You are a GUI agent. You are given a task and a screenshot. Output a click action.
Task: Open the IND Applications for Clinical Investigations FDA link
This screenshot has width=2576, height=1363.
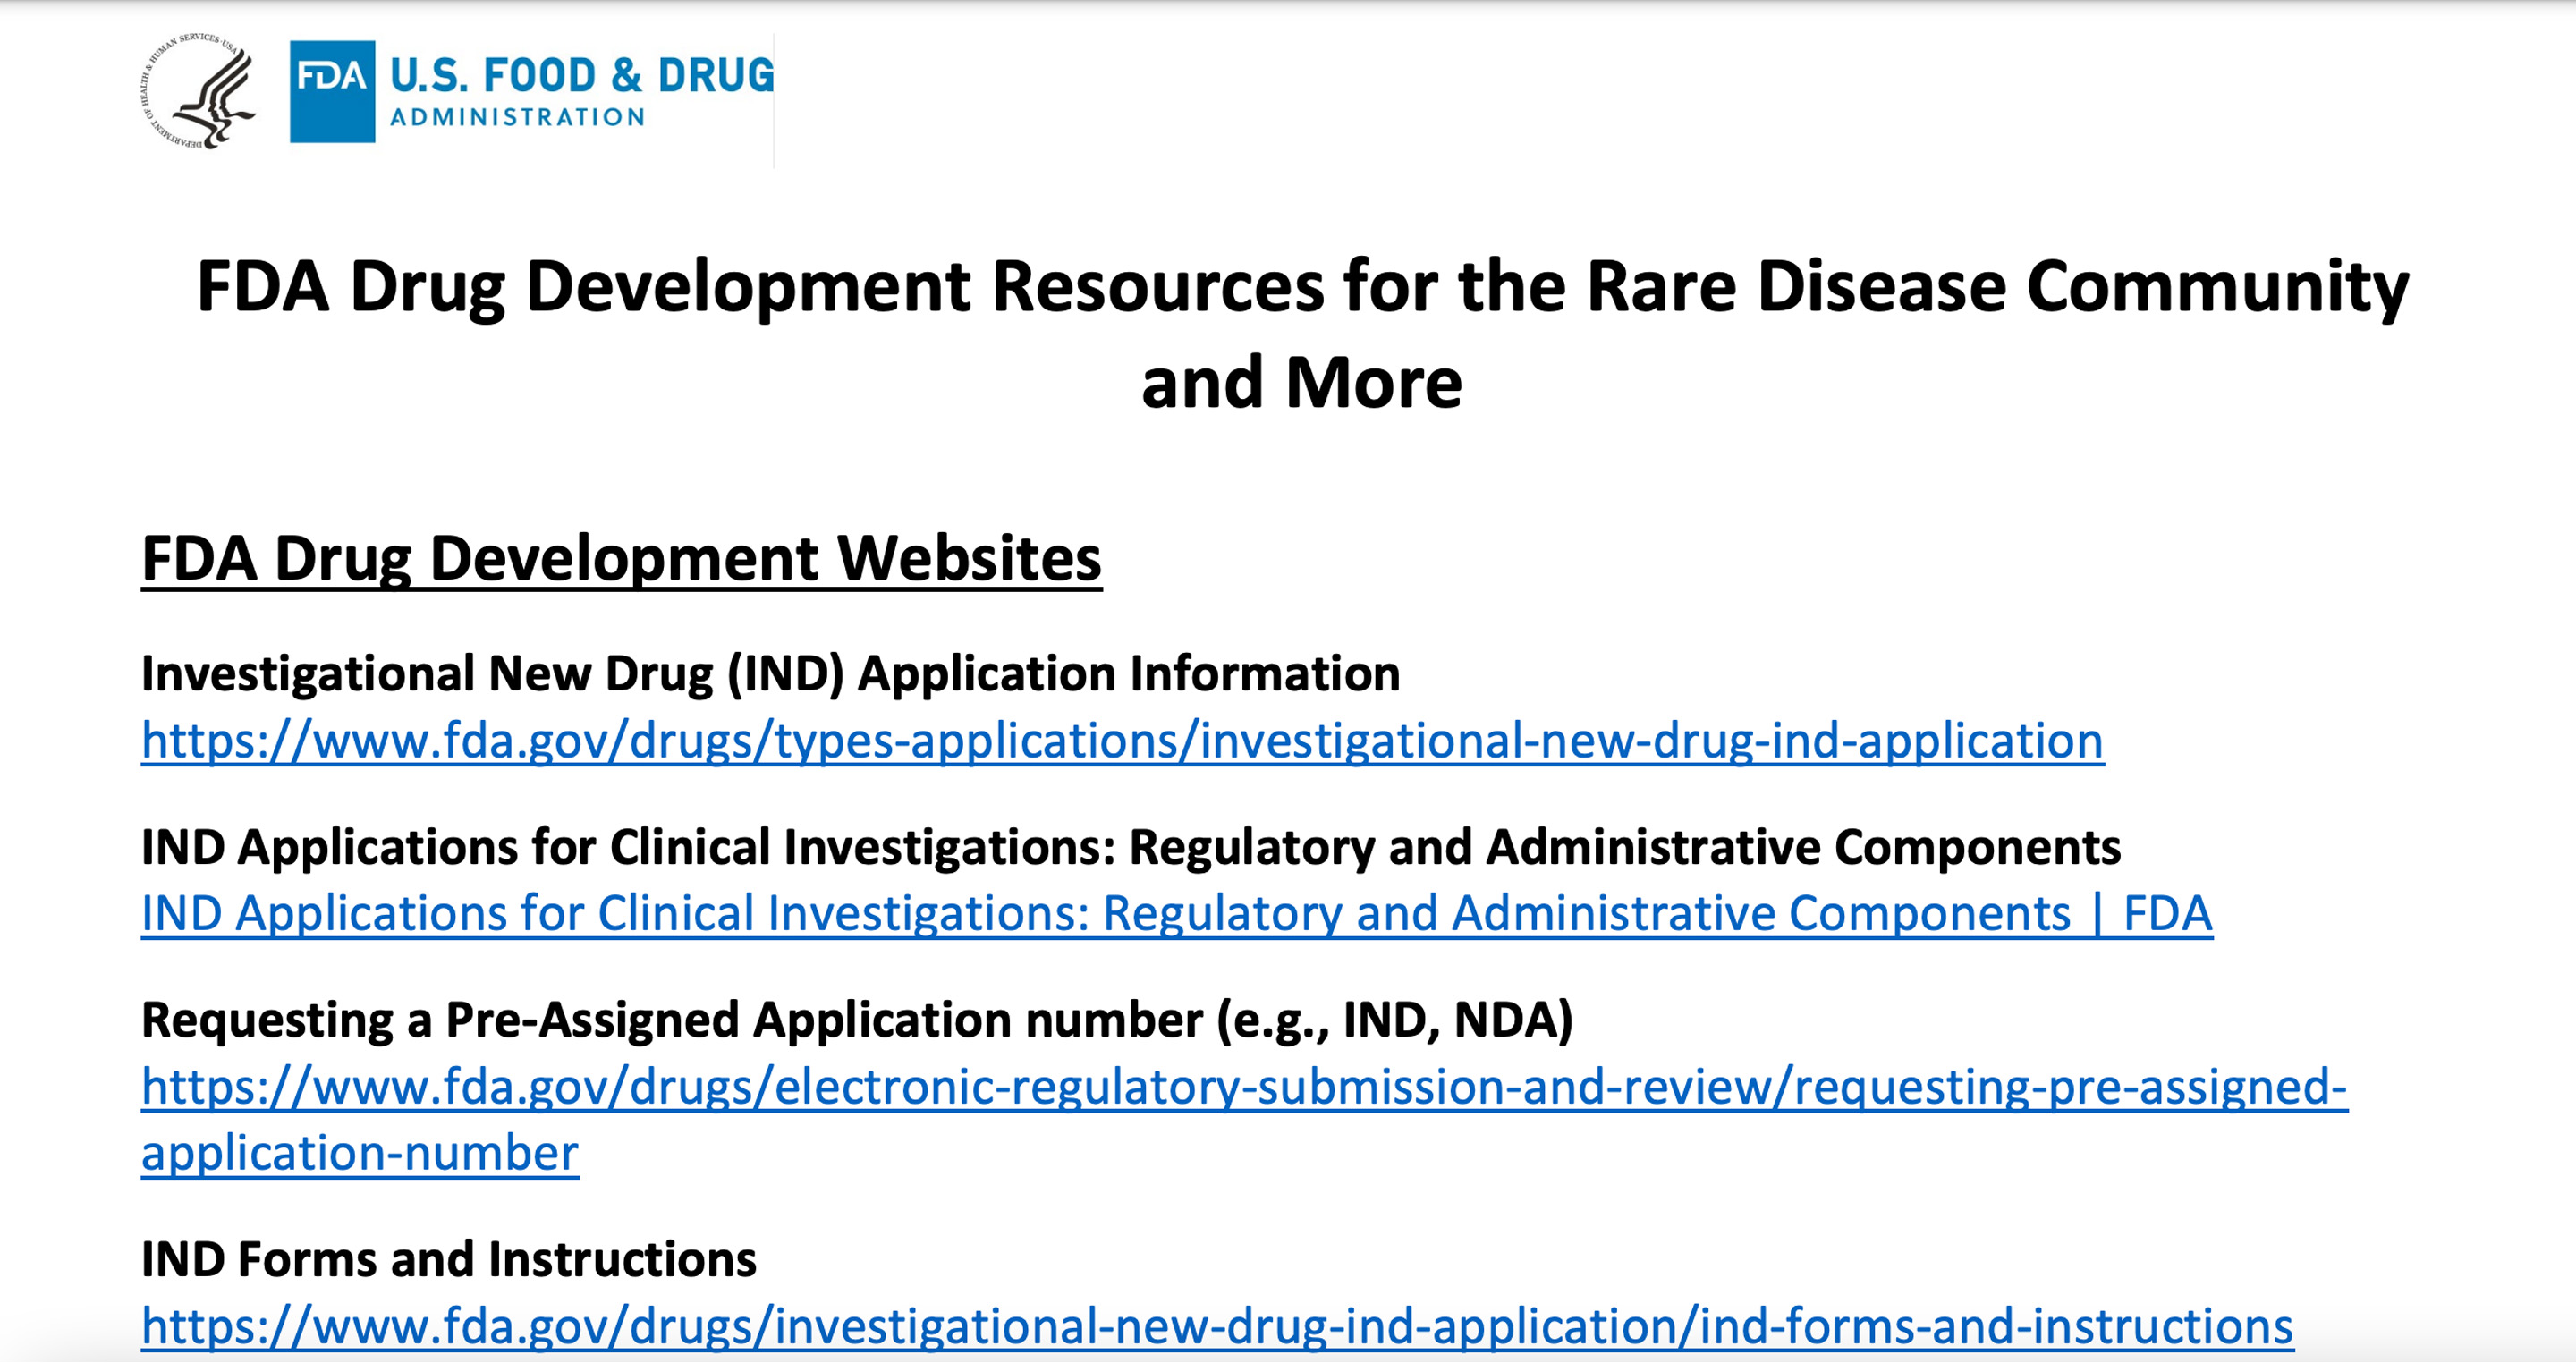pos(1177,914)
